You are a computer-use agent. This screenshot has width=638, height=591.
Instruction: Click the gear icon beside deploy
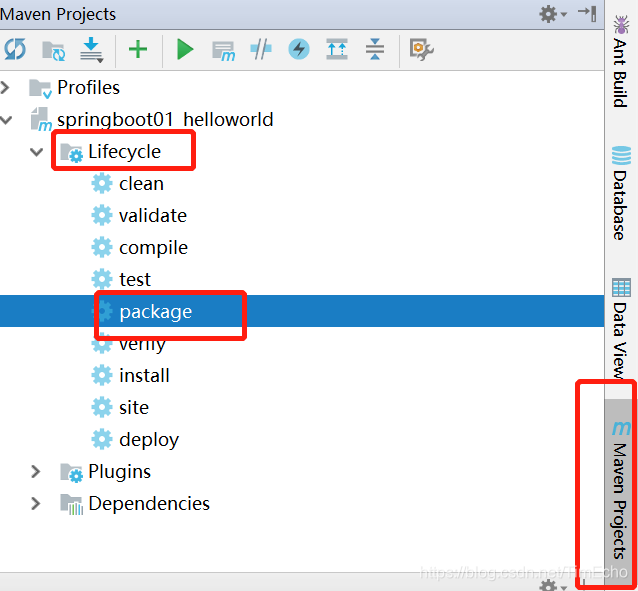[102, 439]
